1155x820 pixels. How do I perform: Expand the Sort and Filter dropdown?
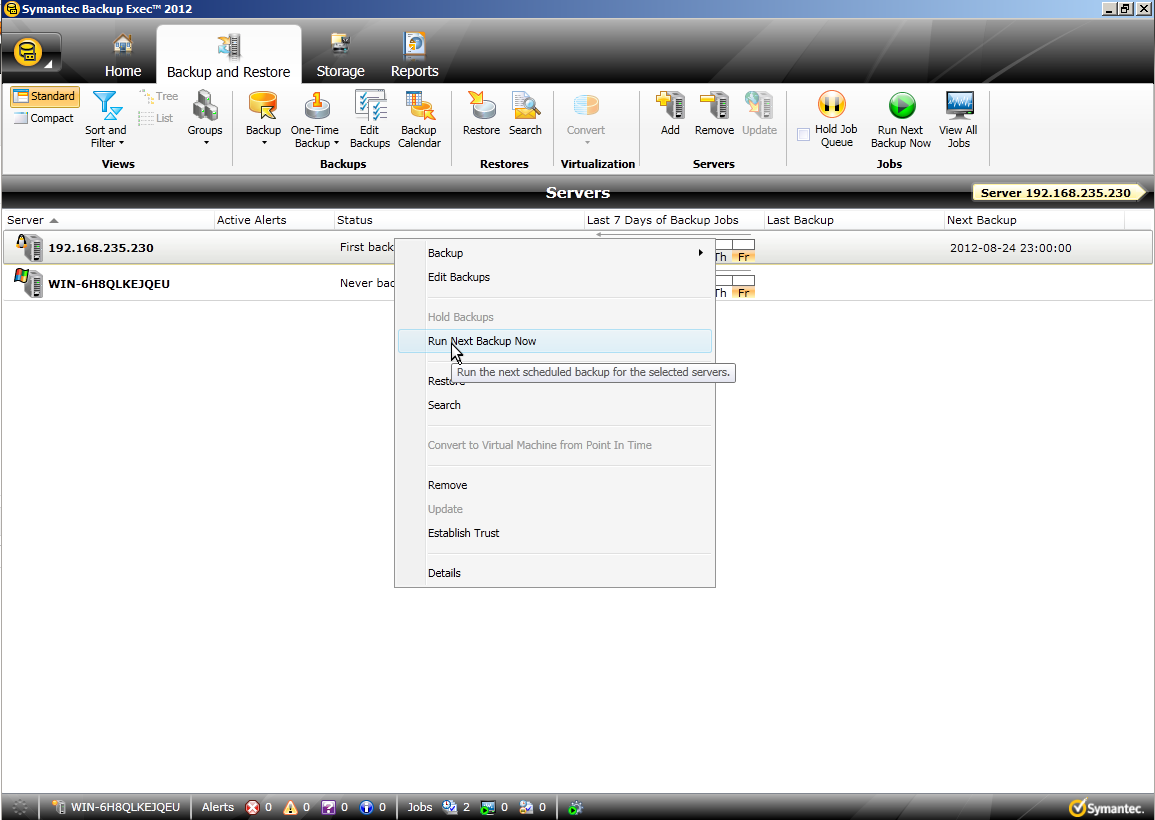(105, 120)
